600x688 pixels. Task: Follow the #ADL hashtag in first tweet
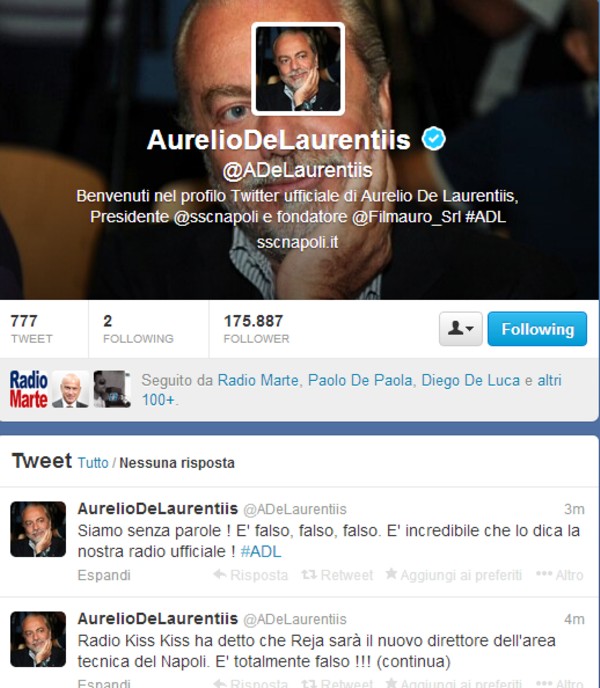click(261, 552)
